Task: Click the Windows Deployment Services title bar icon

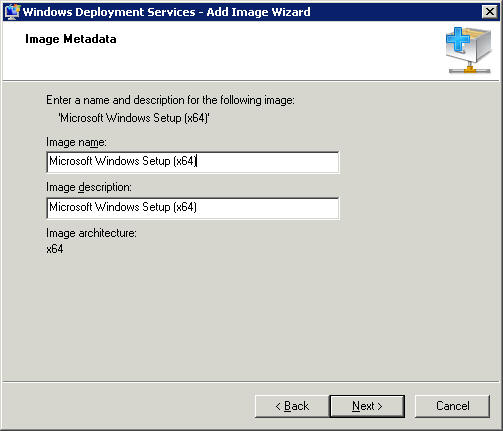Action: (x=12, y=12)
